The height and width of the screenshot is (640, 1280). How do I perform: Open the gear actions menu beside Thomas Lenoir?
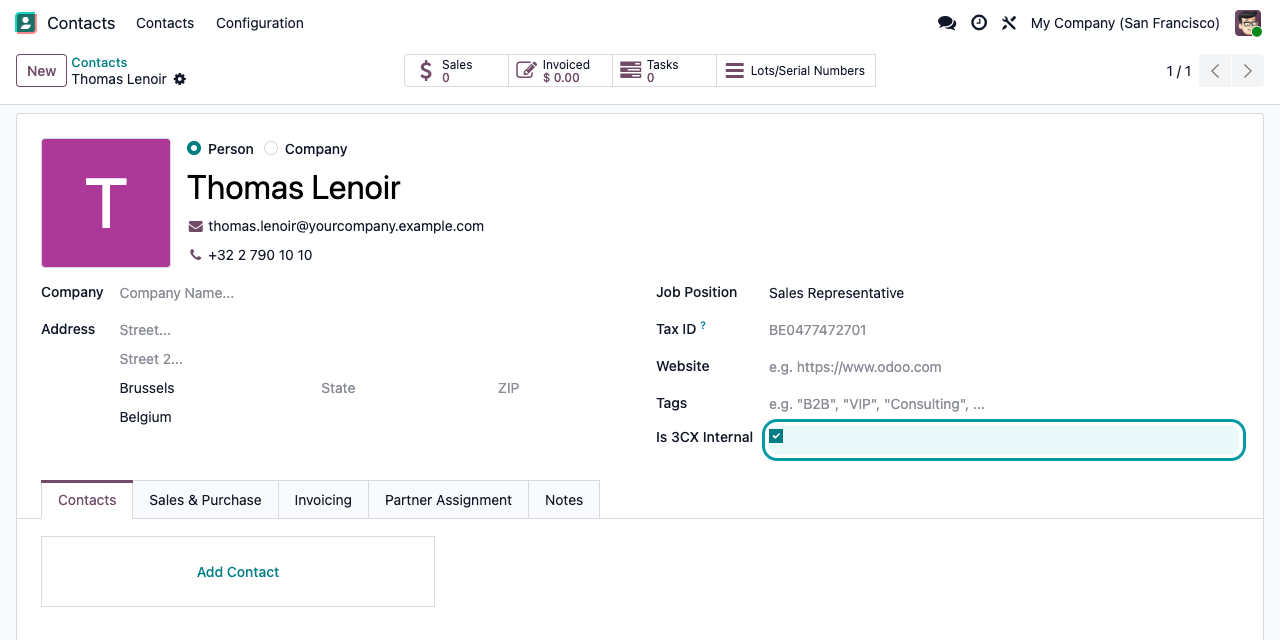click(180, 79)
